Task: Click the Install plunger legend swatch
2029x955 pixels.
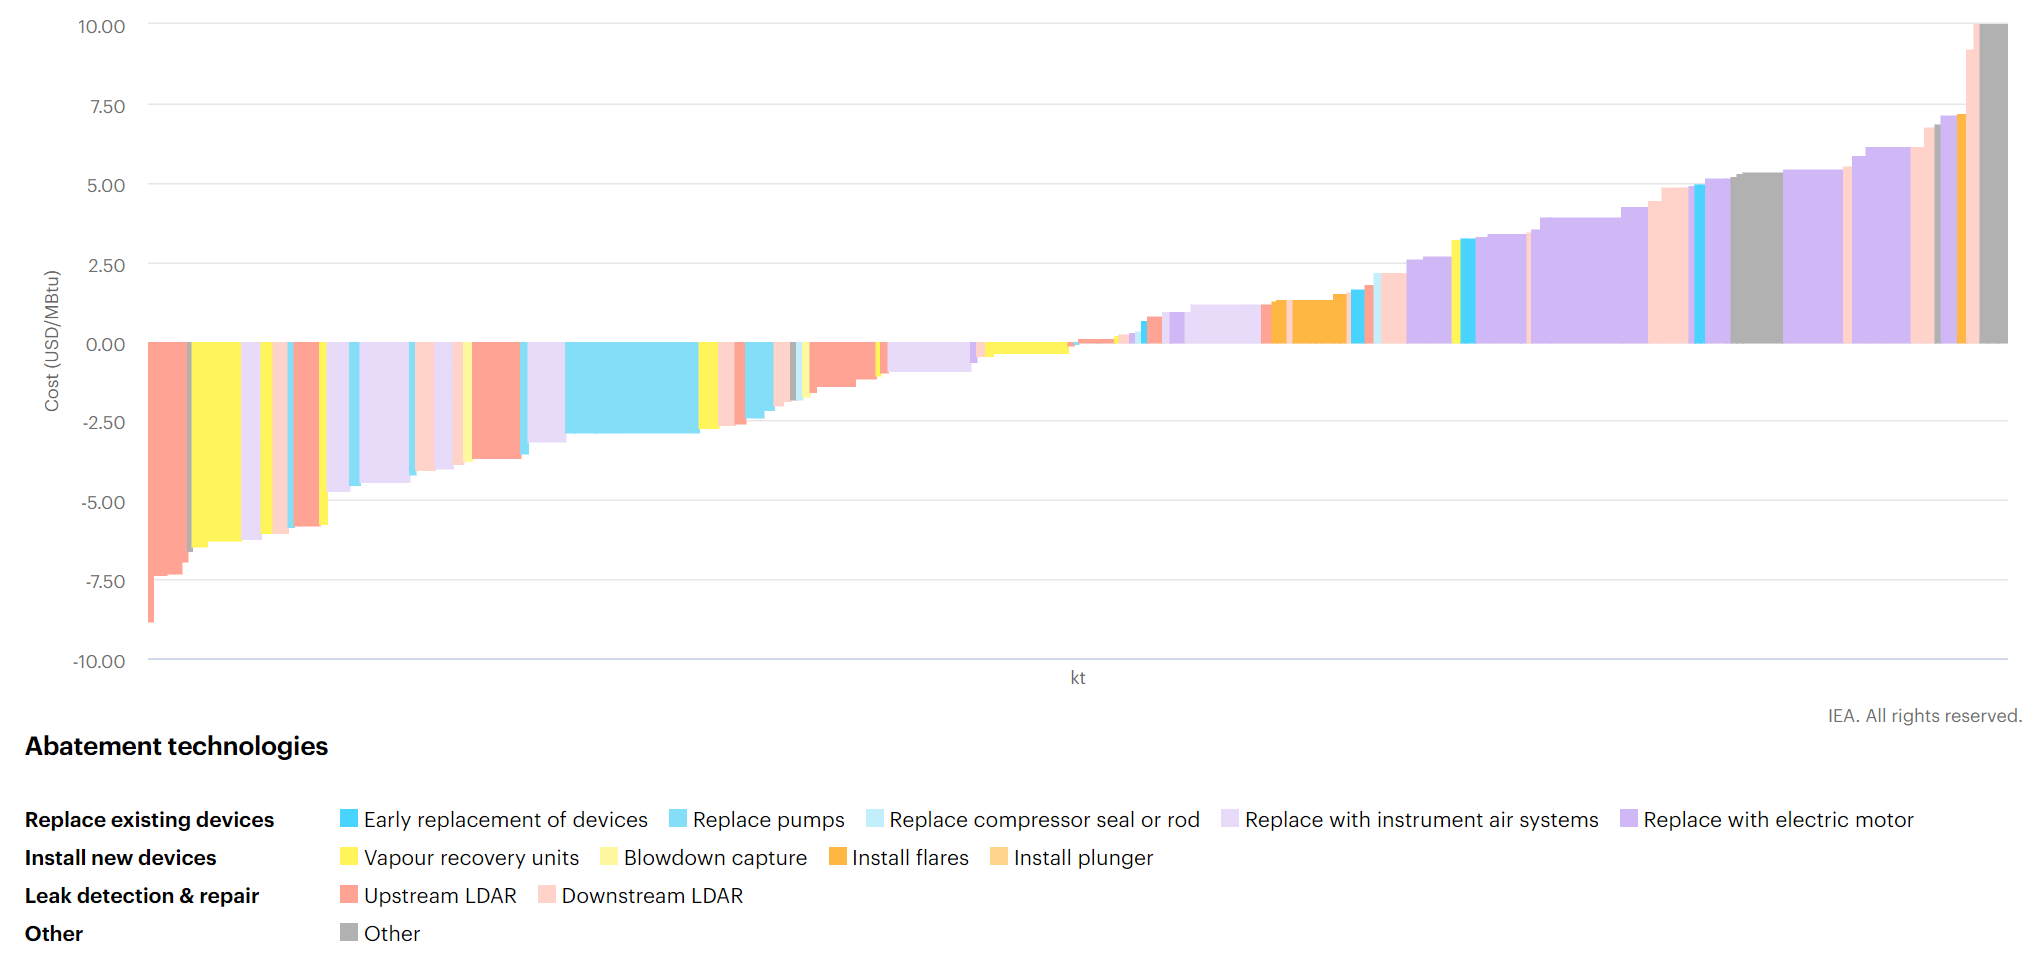Action: point(999,857)
